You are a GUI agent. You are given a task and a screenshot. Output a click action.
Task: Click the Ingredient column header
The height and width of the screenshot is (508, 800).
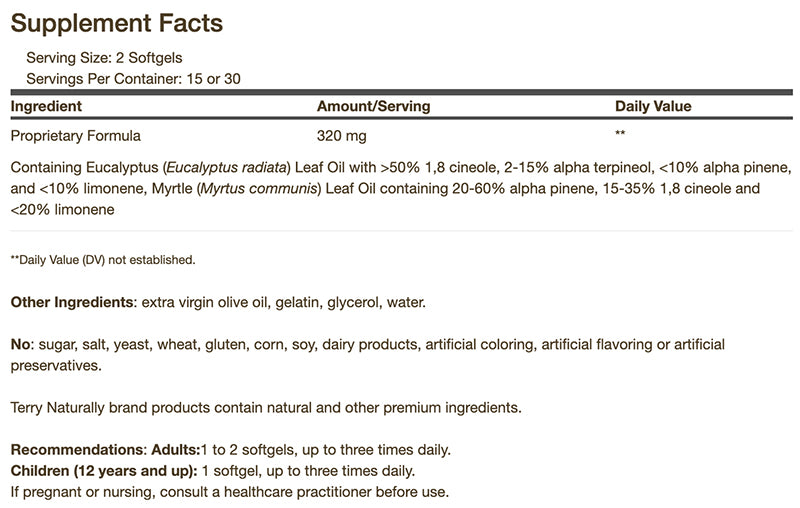[46, 106]
